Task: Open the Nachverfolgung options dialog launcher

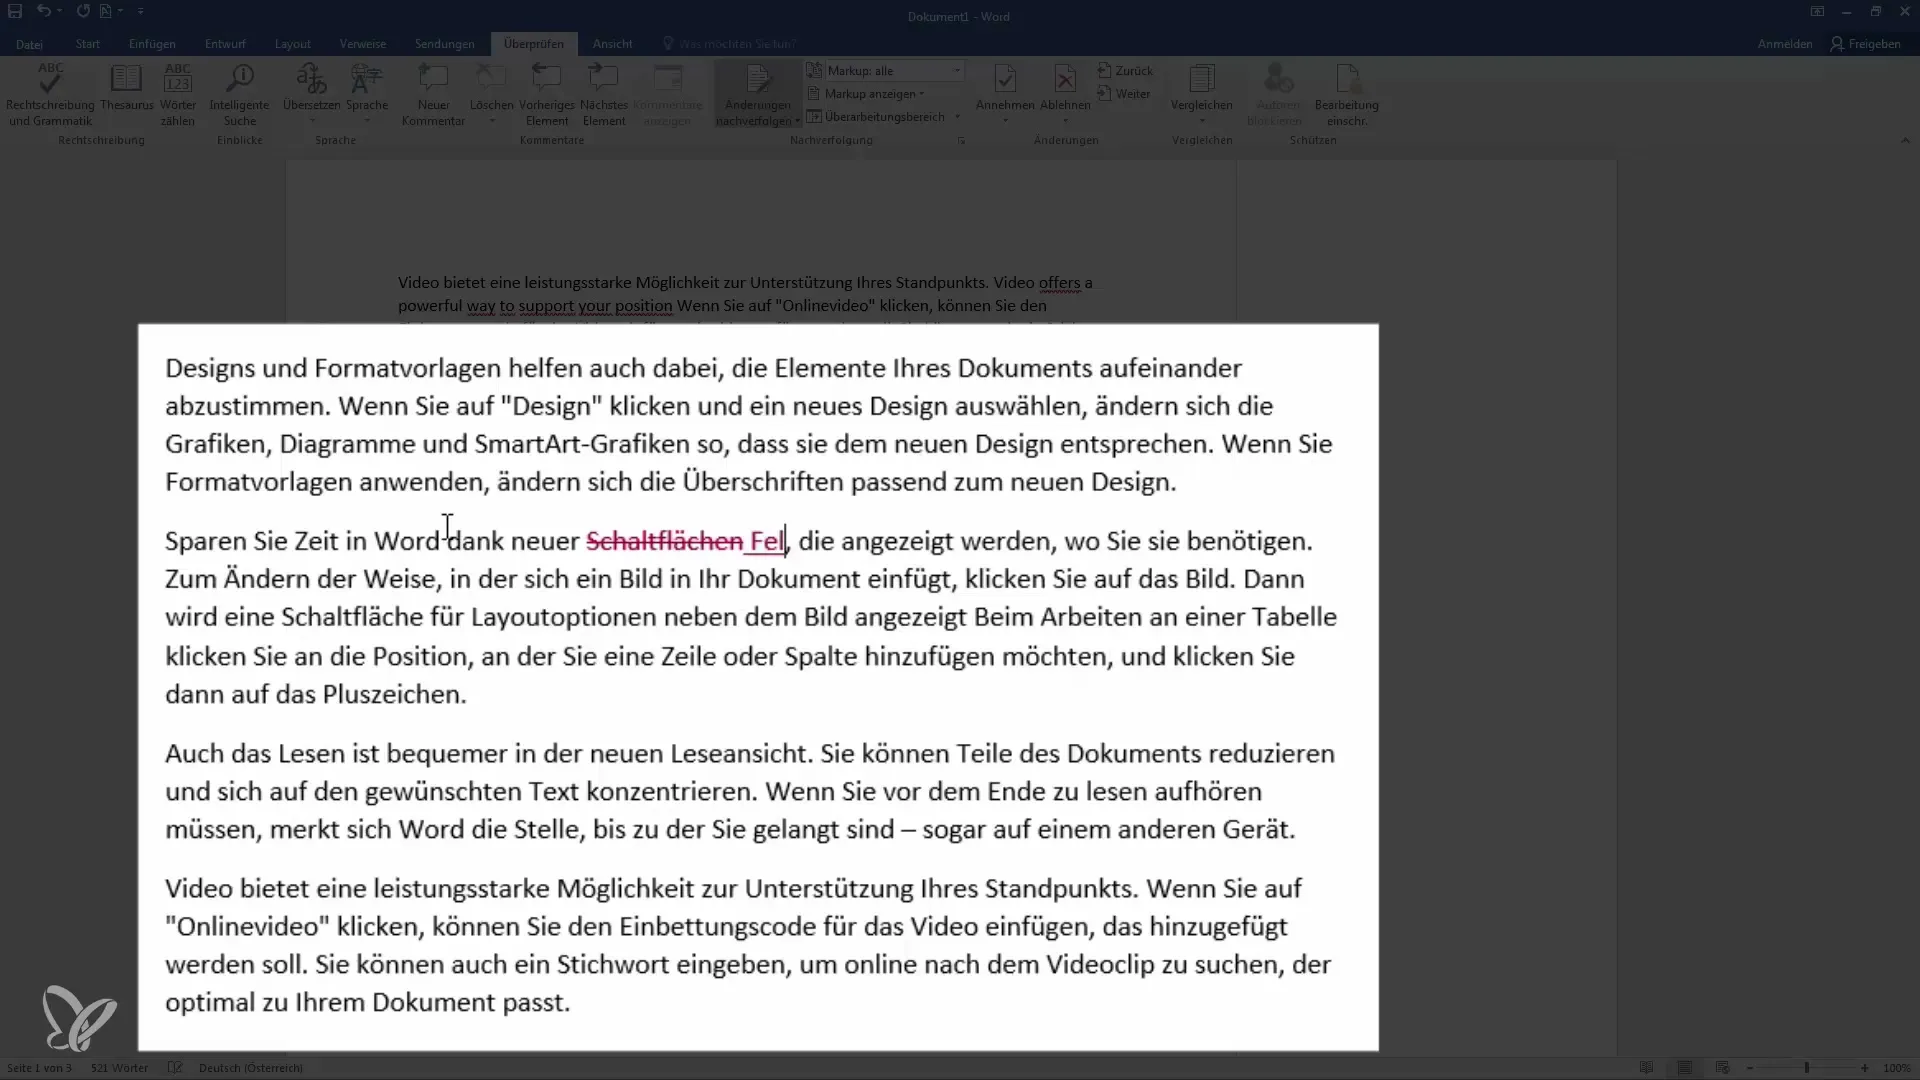Action: point(961,141)
